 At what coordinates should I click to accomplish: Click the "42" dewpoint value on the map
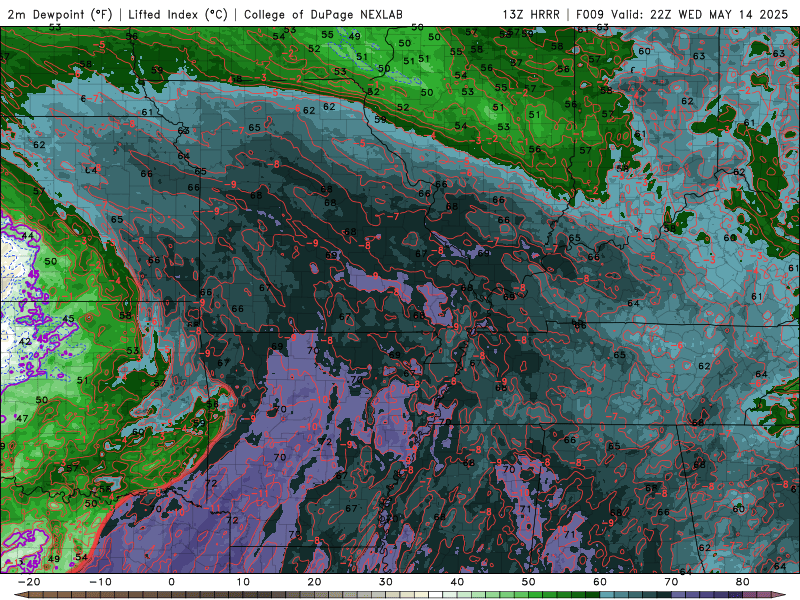tap(25, 341)
